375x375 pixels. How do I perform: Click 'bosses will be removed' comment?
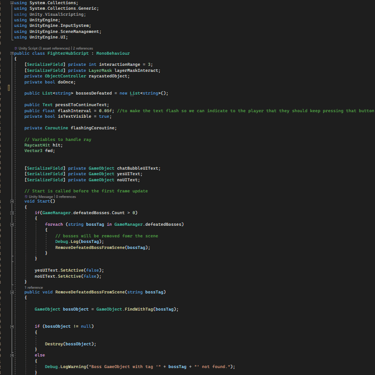pyautogui.click(x=106, y=236)
